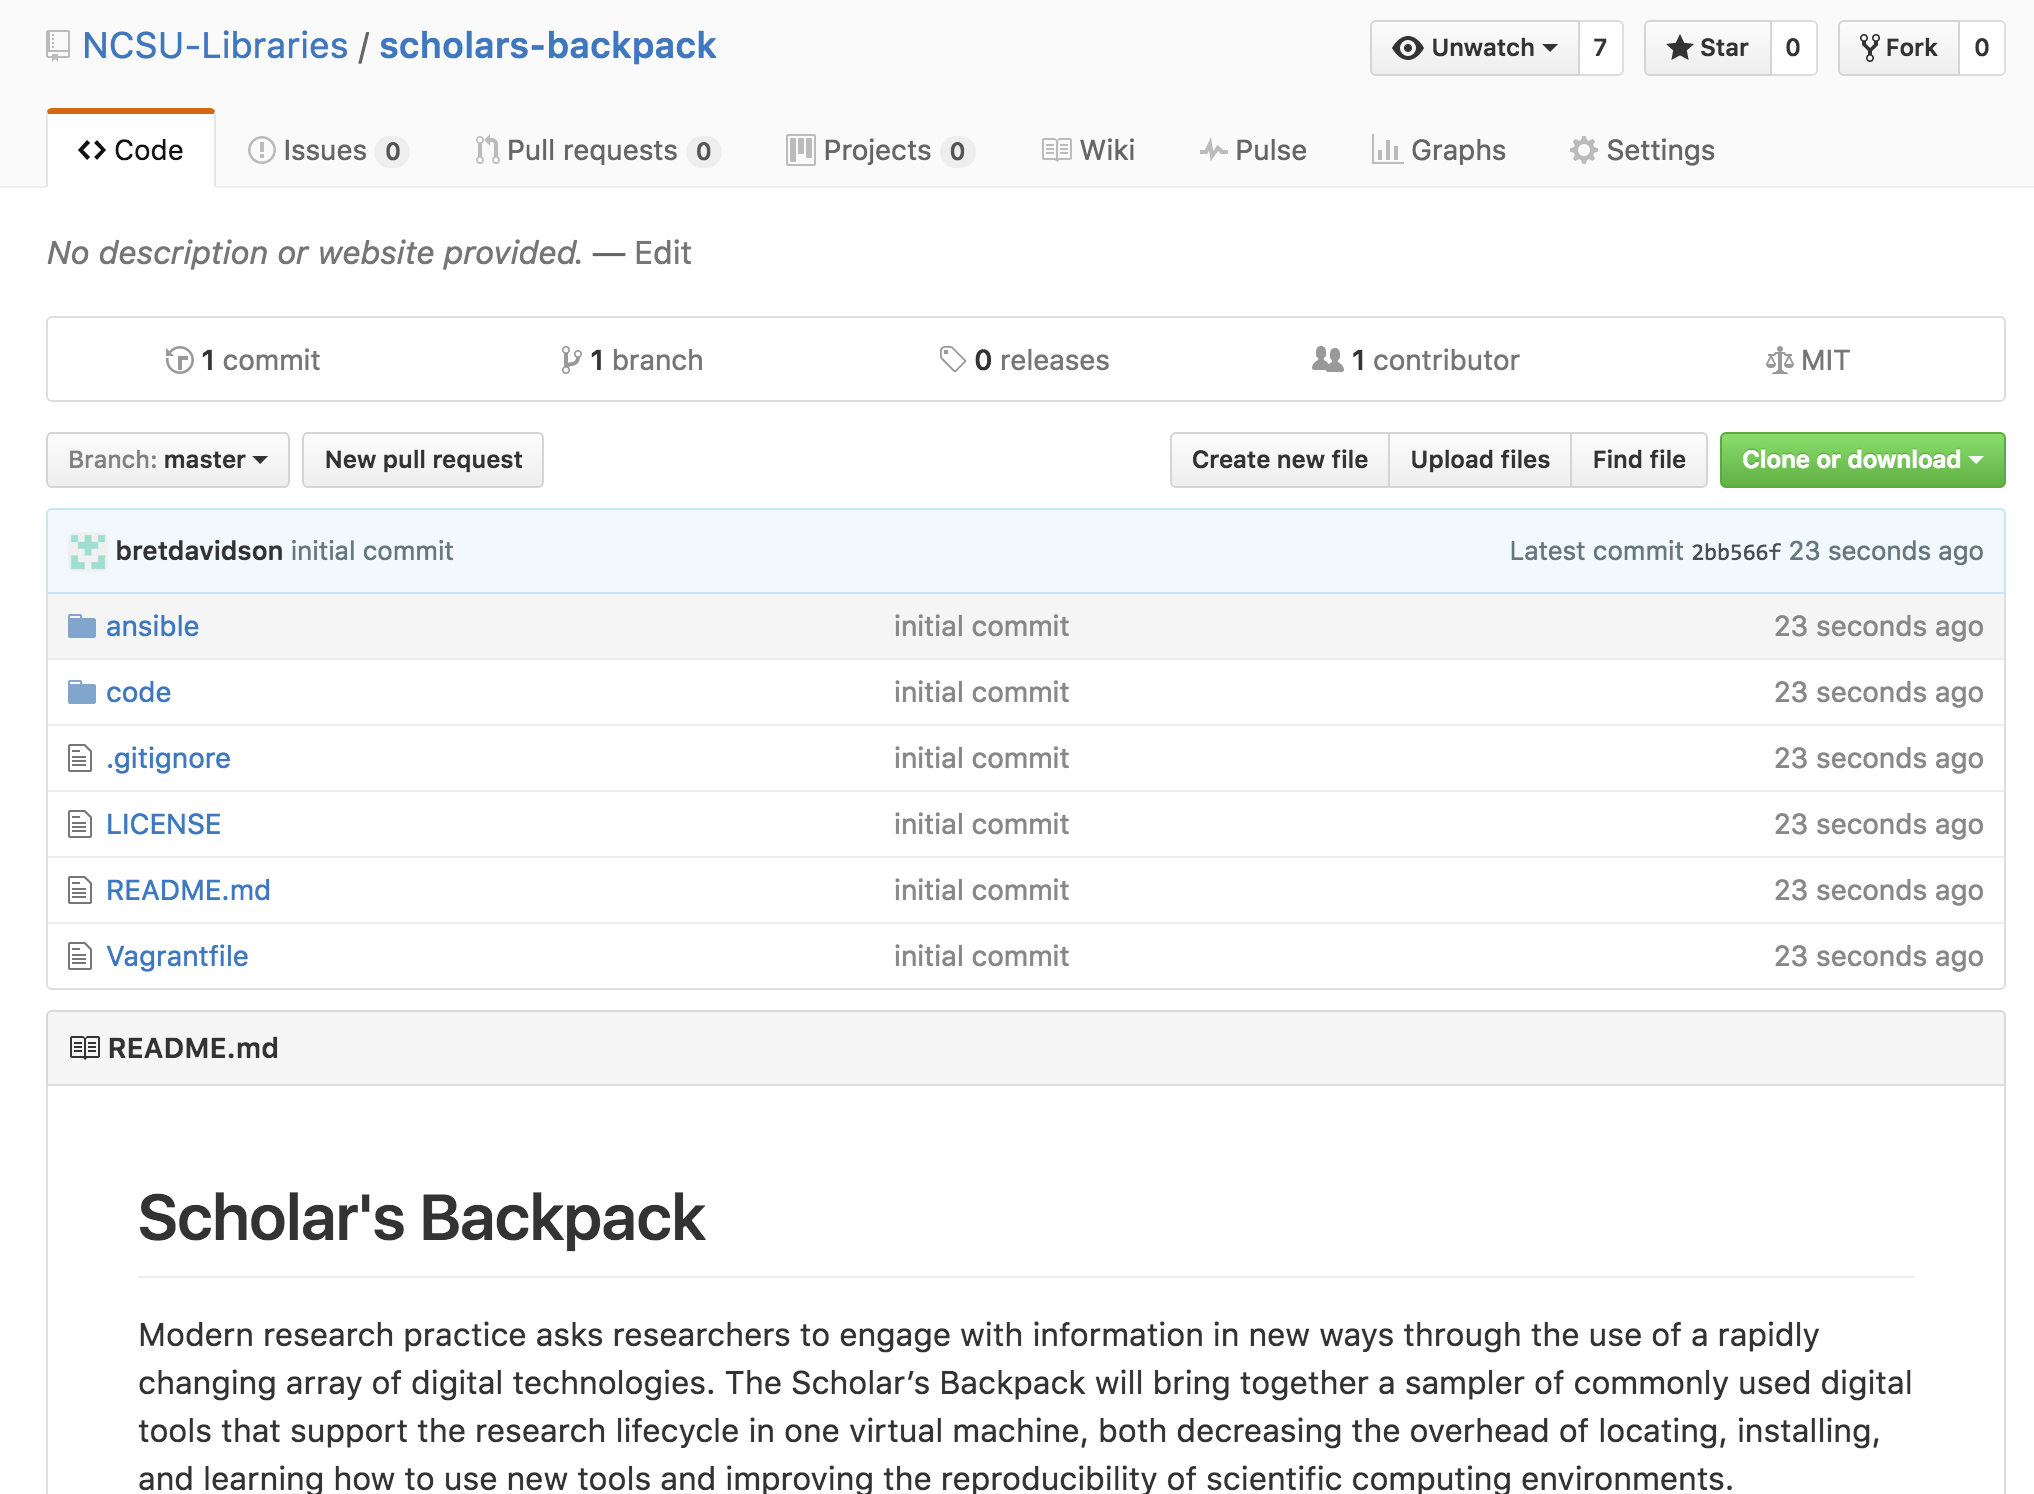
Task: View the 1 contributor link
Action: tap(1416, 360)
